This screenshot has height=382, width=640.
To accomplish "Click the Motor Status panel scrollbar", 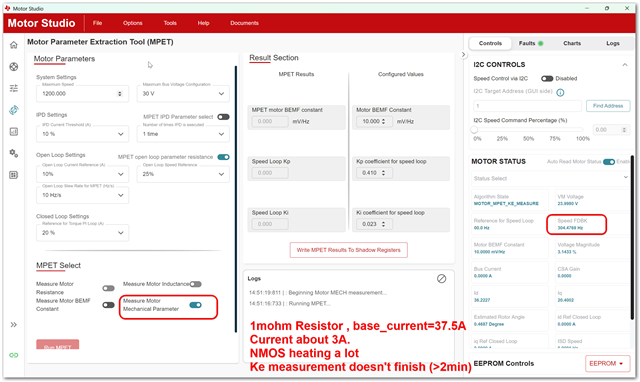I will [632, 238].
